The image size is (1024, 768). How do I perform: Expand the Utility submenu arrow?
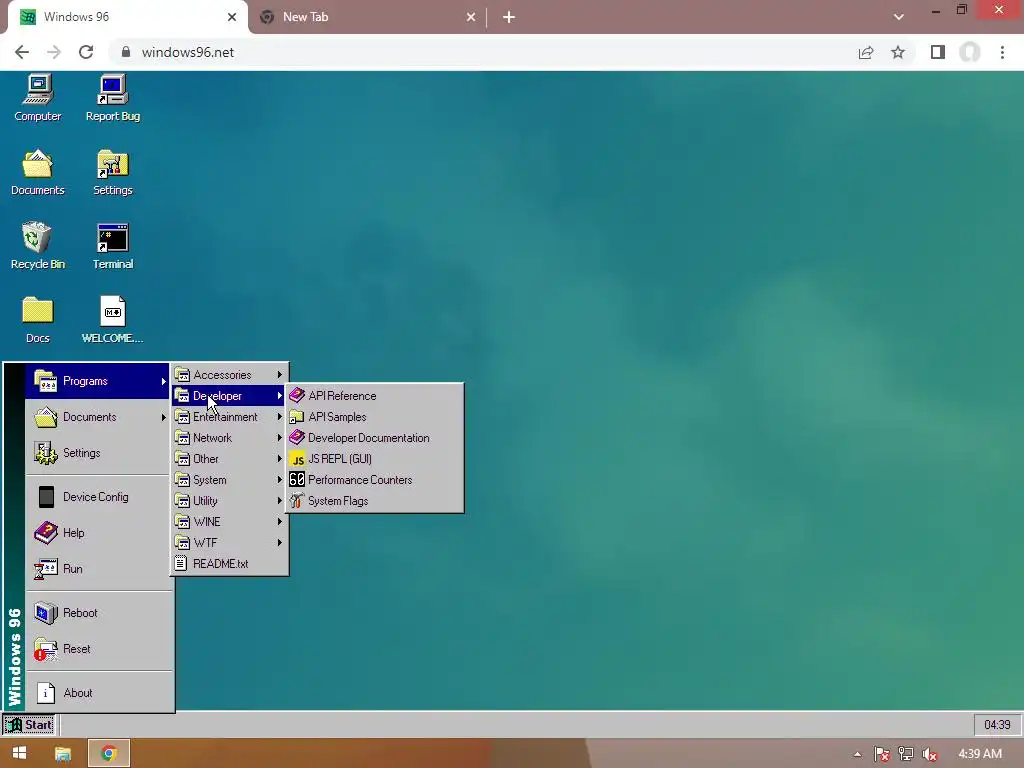point(280,500)
